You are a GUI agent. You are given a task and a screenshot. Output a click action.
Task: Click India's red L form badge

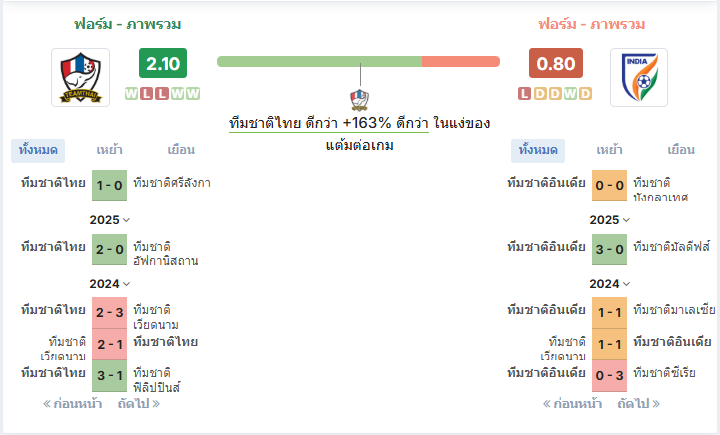[524, 94]
